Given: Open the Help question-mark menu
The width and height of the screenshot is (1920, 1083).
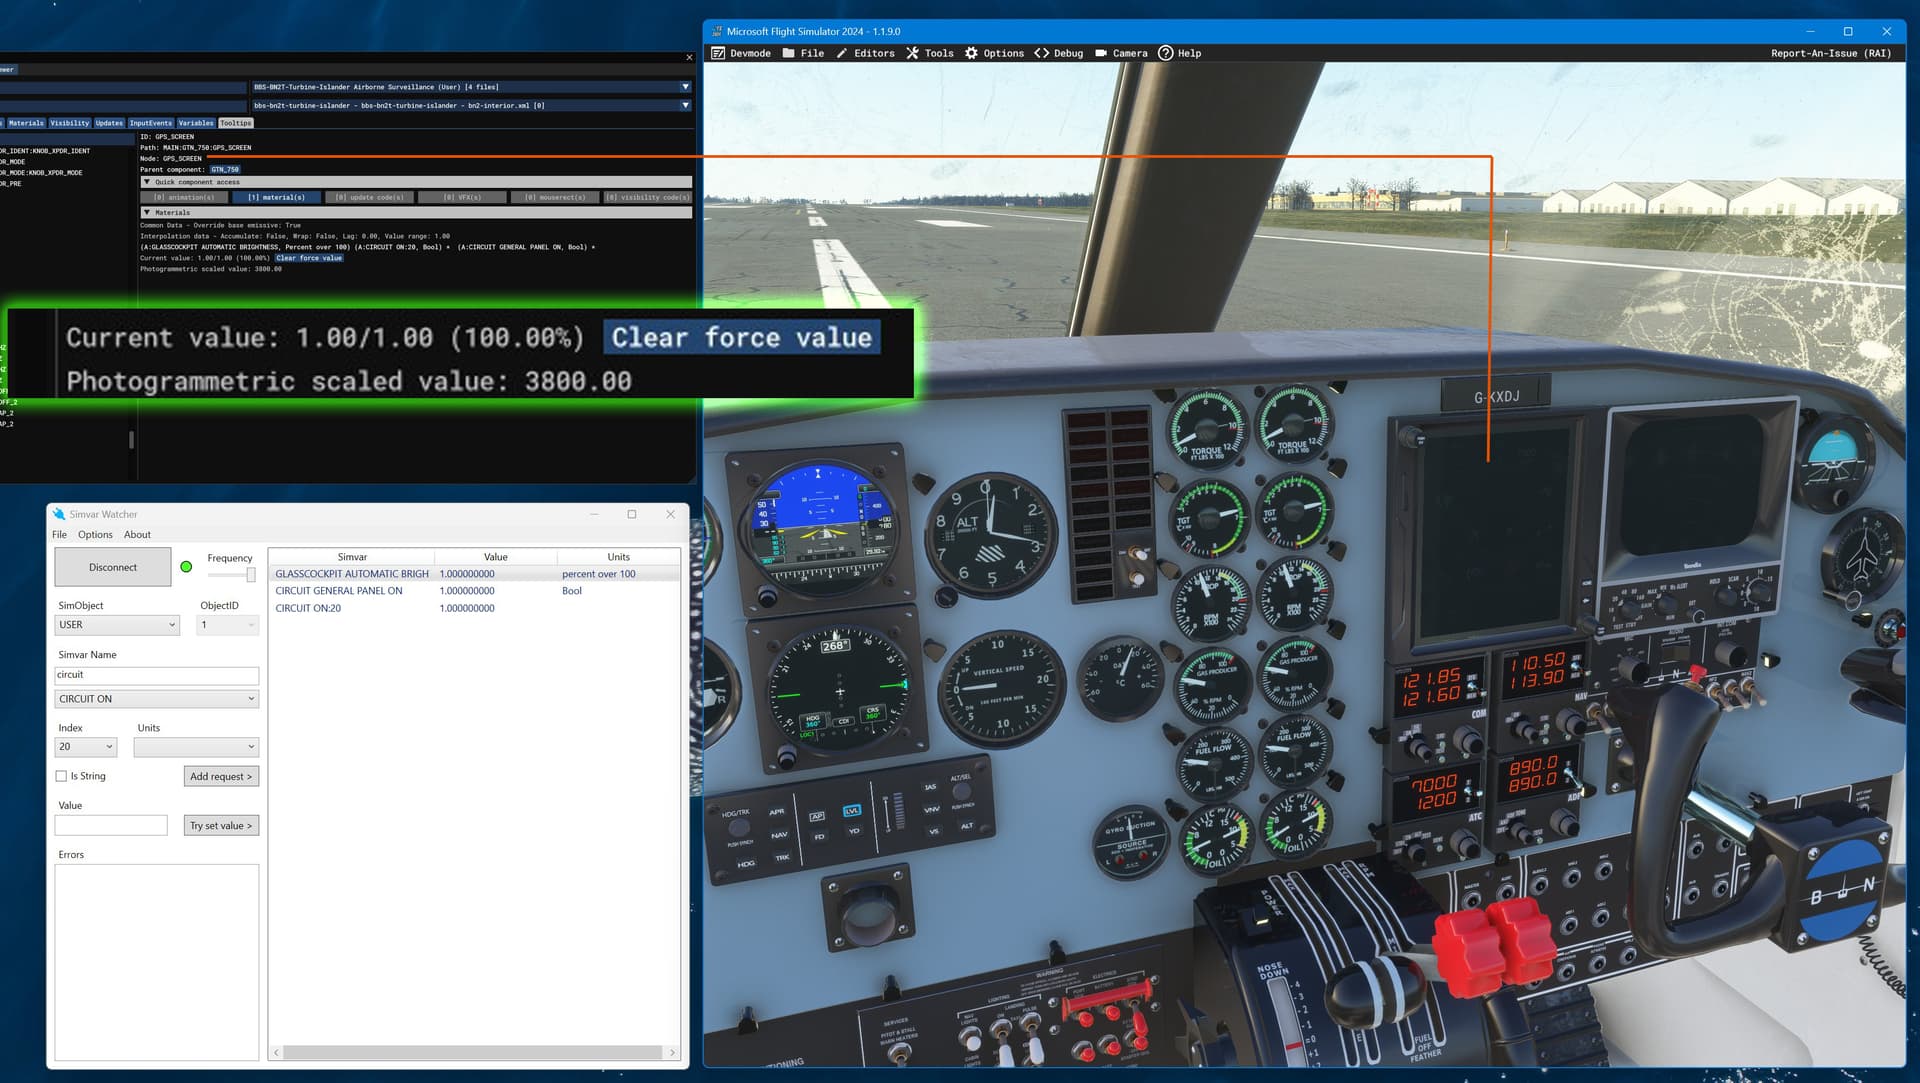Looking at the screenshot, I should click(1179, 53).
